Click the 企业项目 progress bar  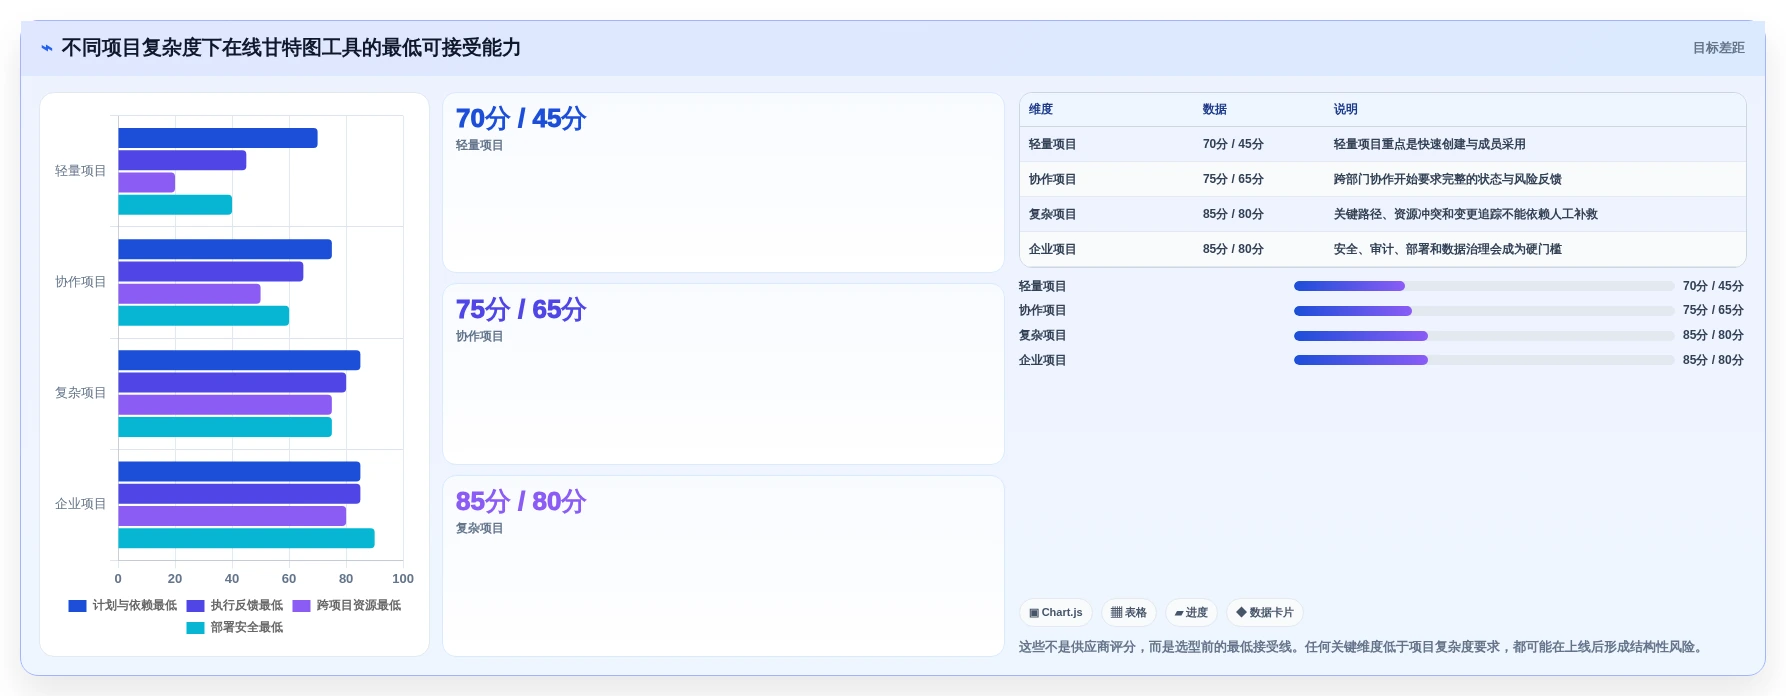[x=1484, y=360]
